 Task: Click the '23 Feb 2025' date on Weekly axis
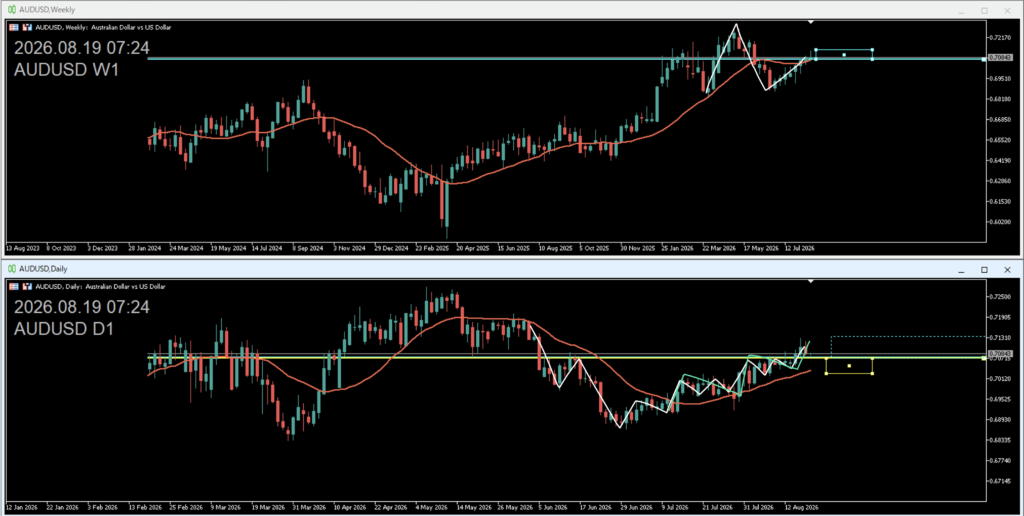pyautogui.click(x=432, y=248)
